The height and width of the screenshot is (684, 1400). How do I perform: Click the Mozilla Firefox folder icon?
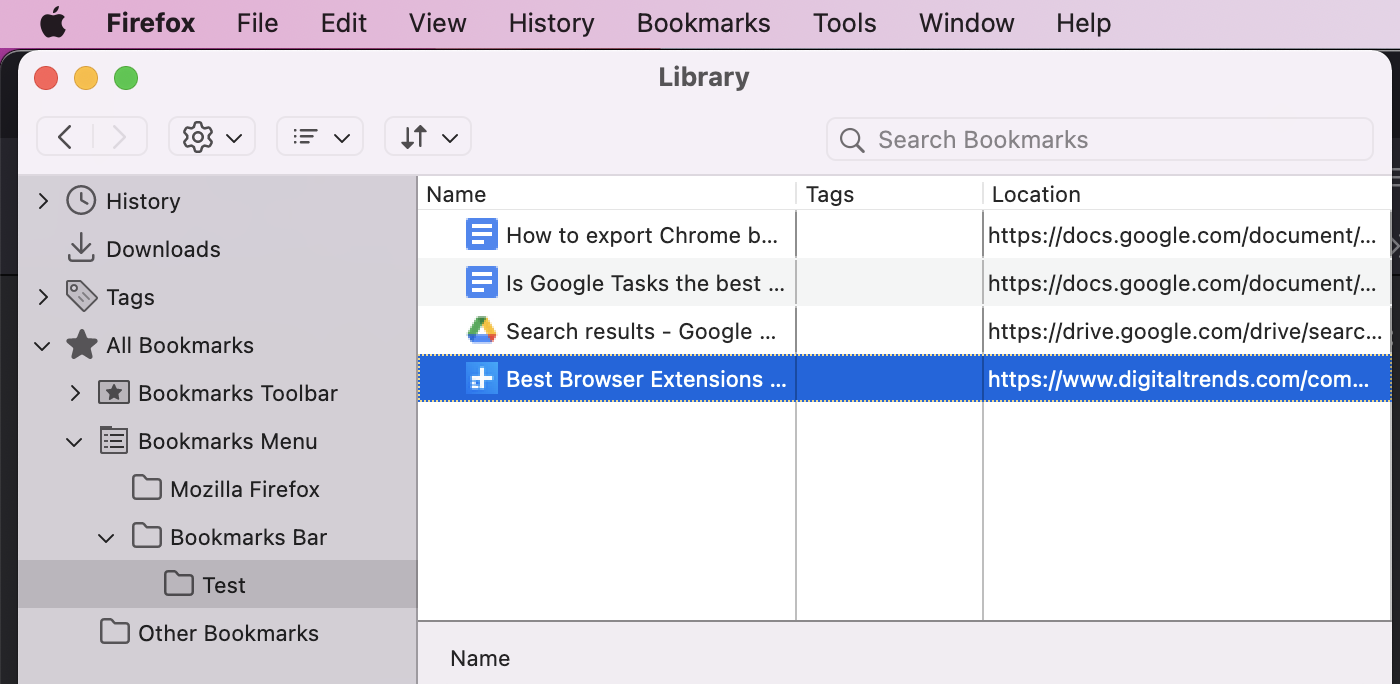tap(147, 488)
